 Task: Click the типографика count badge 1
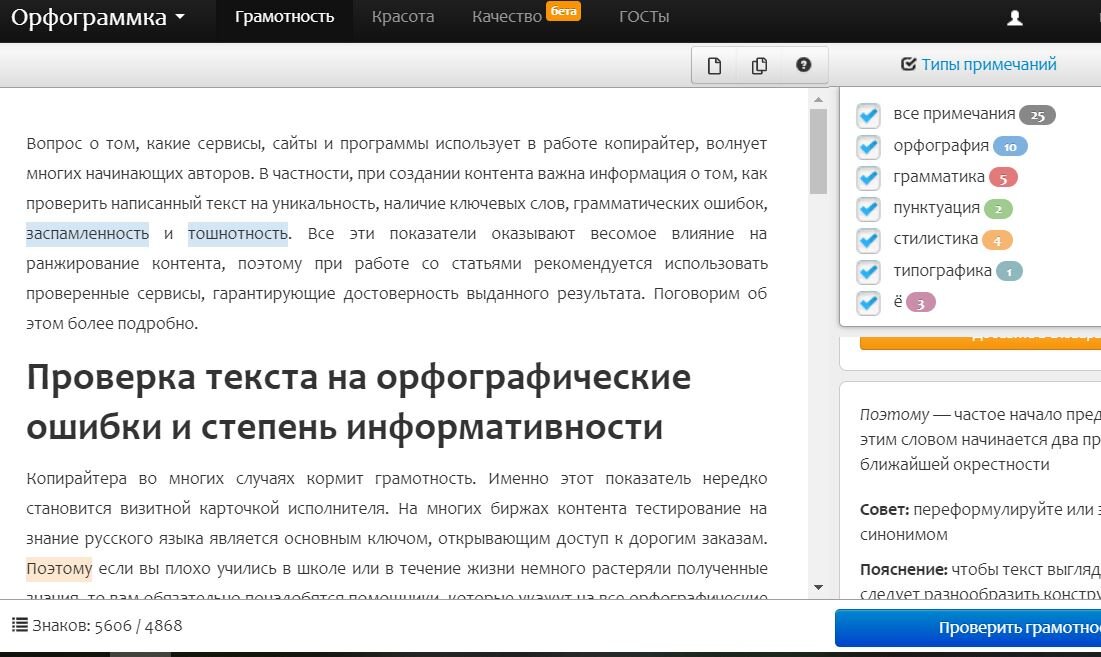(1009, 272)
